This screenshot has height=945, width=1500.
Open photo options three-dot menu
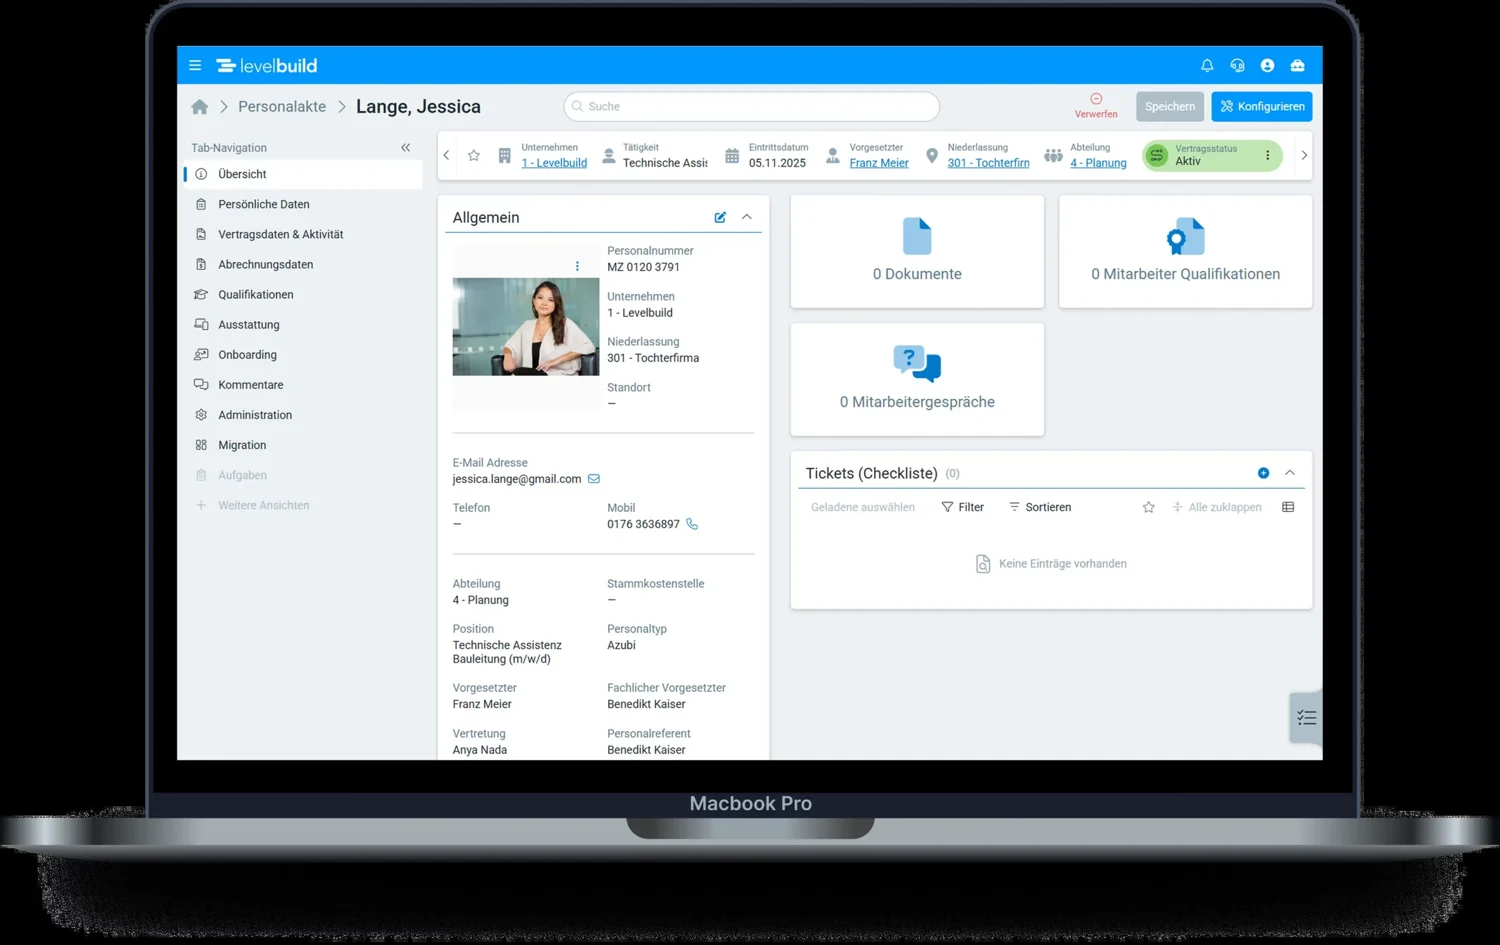tap(577, 266)
